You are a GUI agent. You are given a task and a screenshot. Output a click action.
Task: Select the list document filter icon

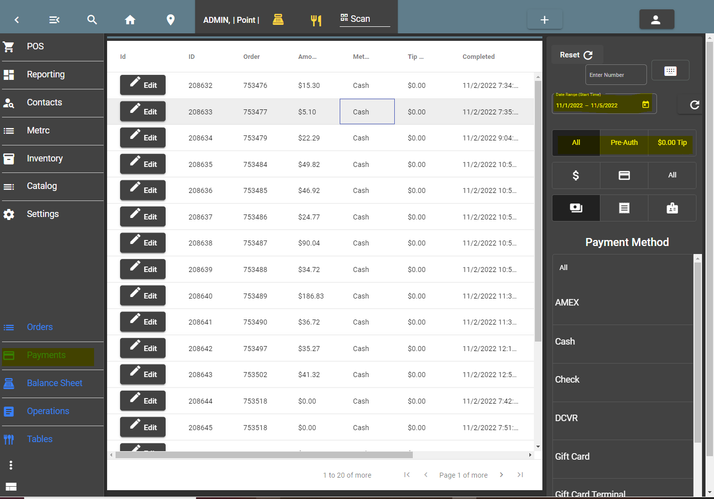[x=624, y=208]
